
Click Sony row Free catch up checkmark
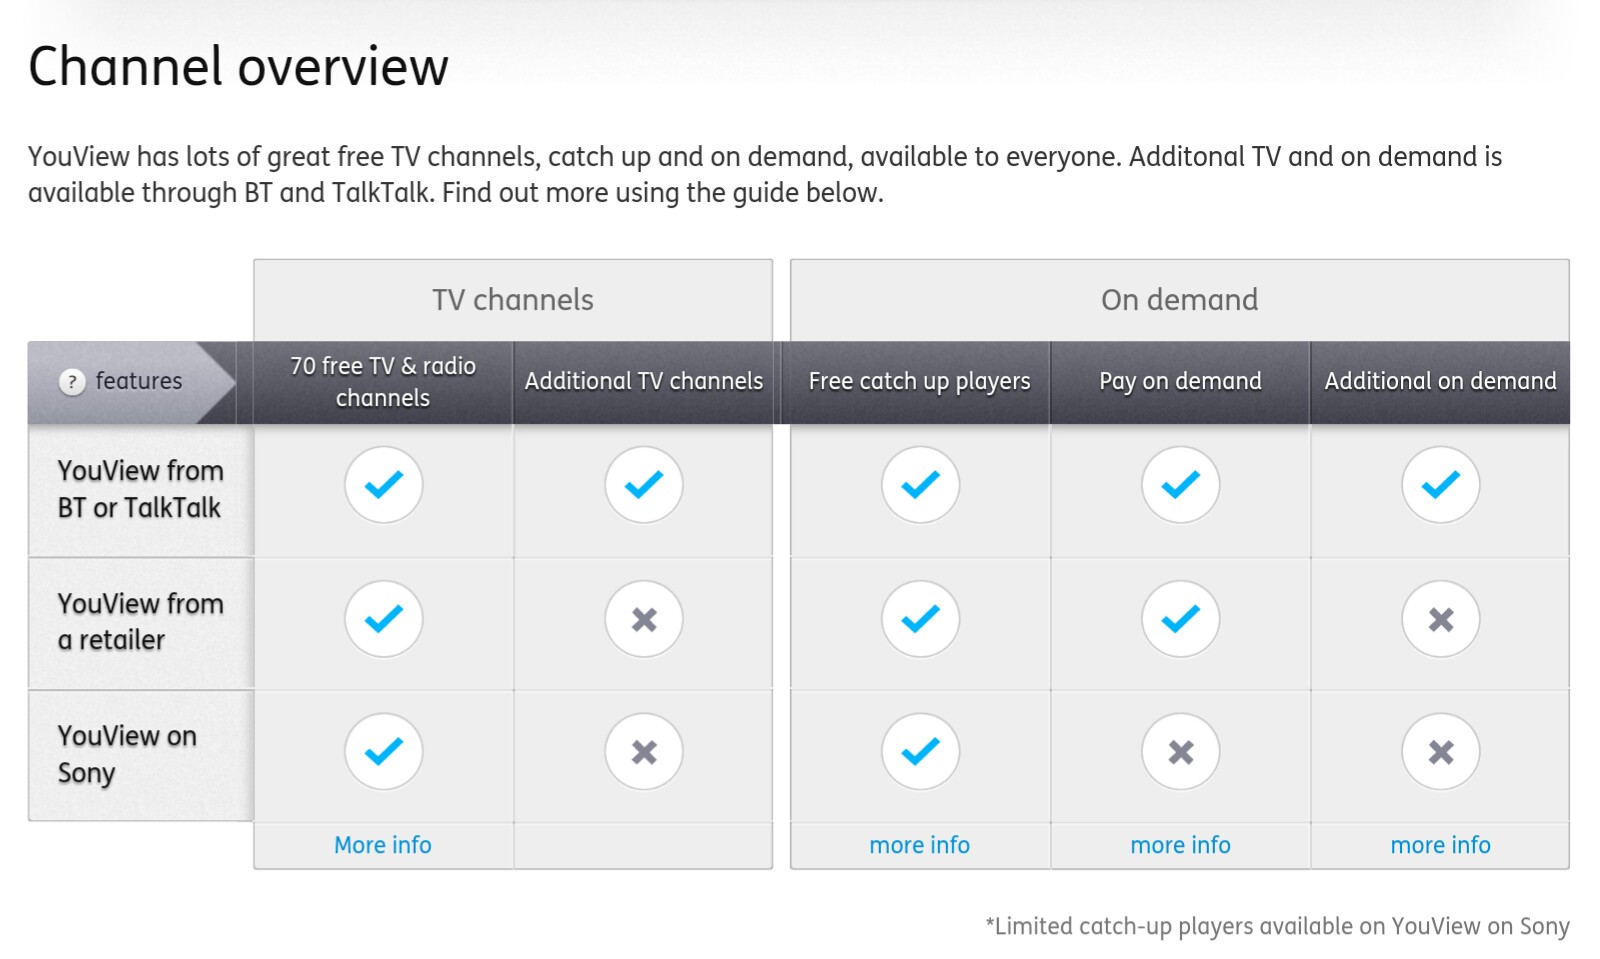click(920, 752)
